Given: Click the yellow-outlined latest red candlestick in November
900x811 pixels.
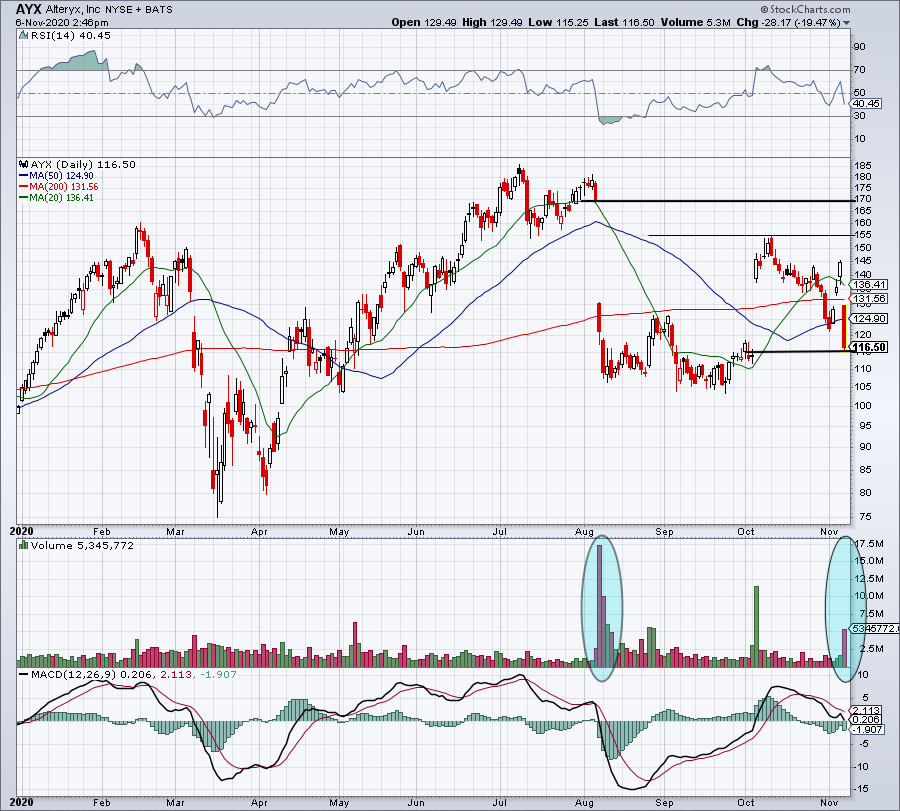Looking at the screenshot, I should point(843,328).
